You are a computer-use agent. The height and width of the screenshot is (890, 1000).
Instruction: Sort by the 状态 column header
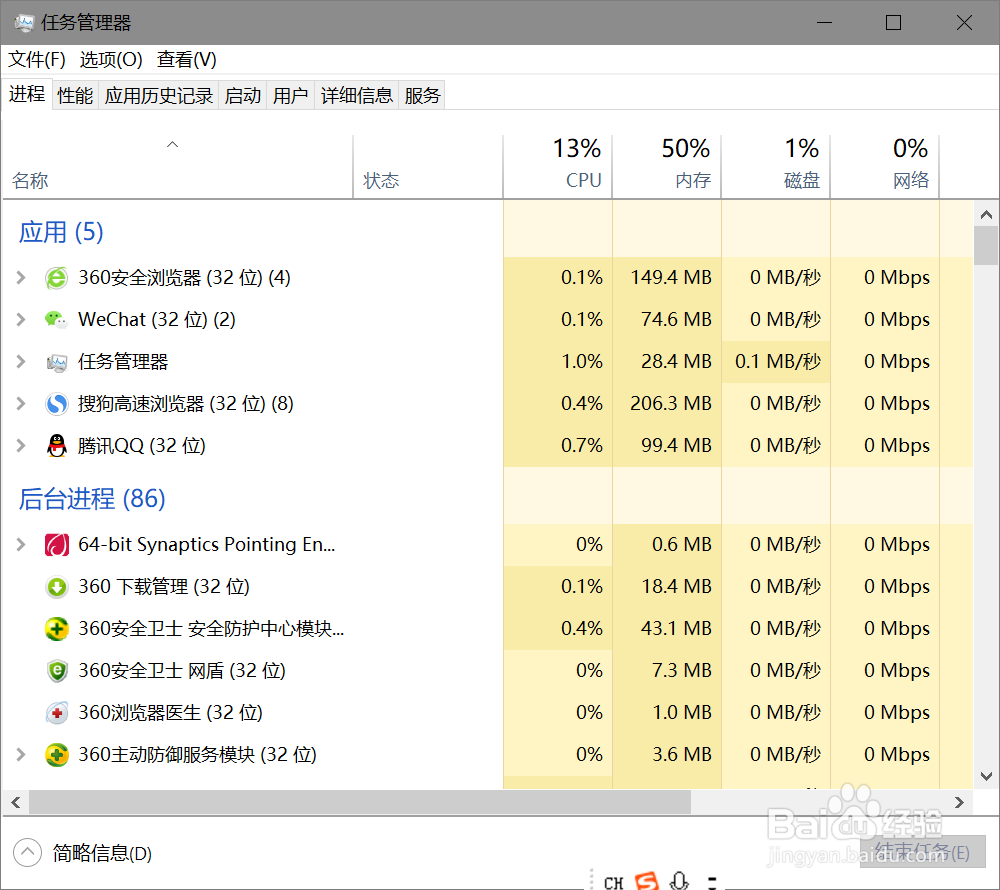coord(428,167)
